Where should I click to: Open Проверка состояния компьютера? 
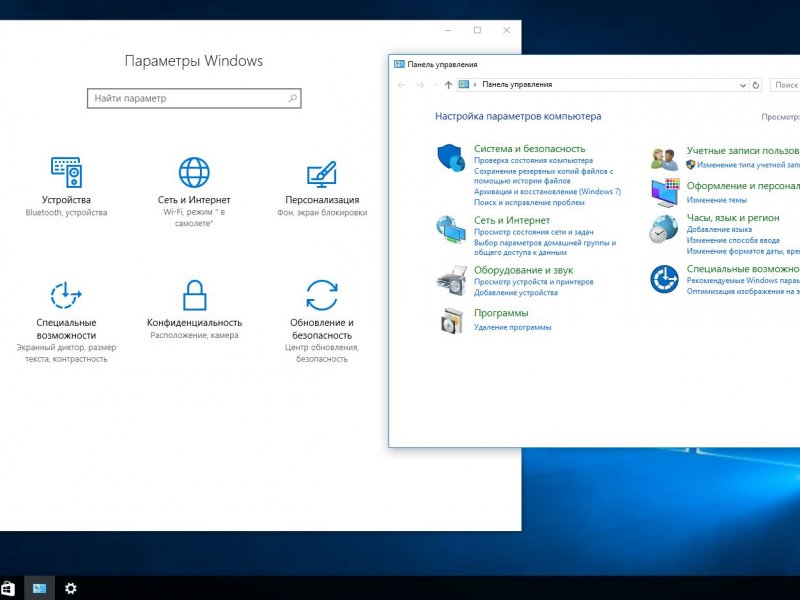click(534, 160)
